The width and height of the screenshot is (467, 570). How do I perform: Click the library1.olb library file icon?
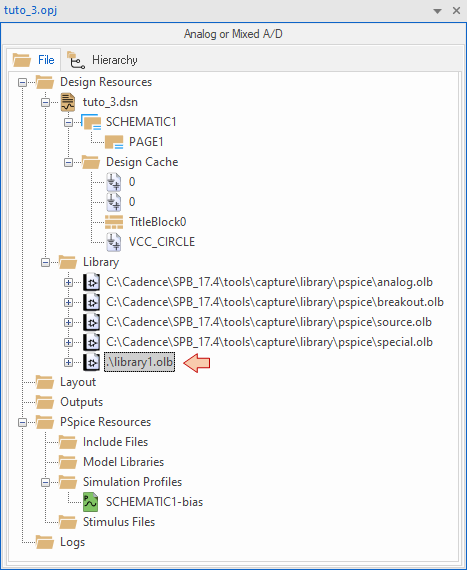tap(91, 362)
